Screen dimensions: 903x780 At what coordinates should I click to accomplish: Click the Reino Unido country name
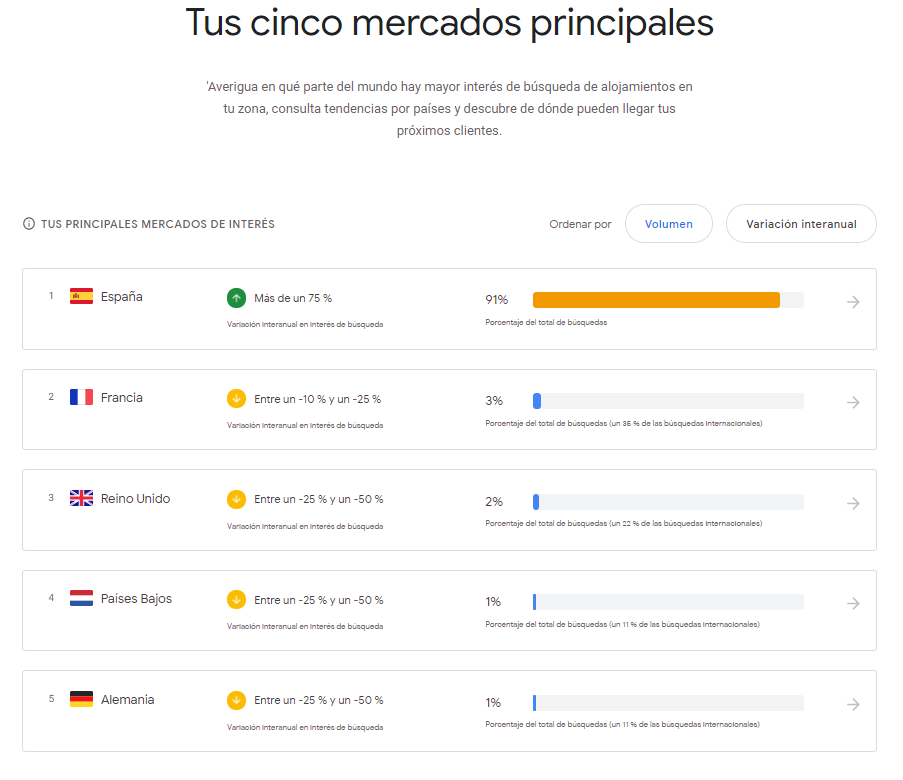pos(135,499)
